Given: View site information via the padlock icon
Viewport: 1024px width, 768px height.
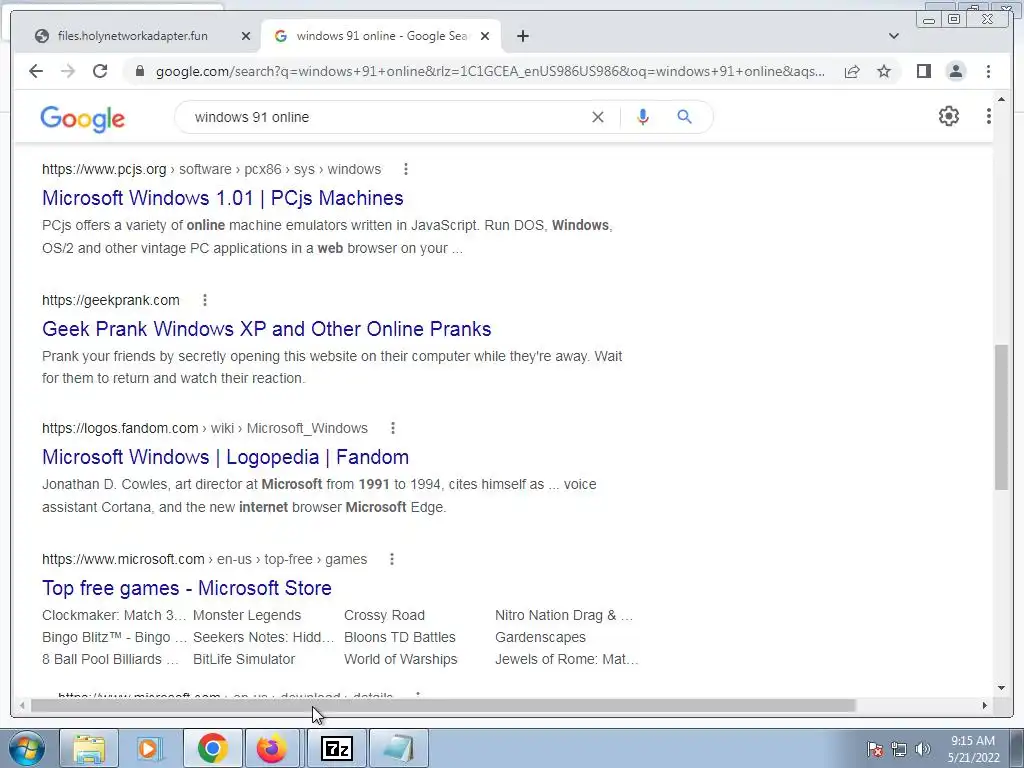Looking at the screenshot, I should tap(140, 71).
